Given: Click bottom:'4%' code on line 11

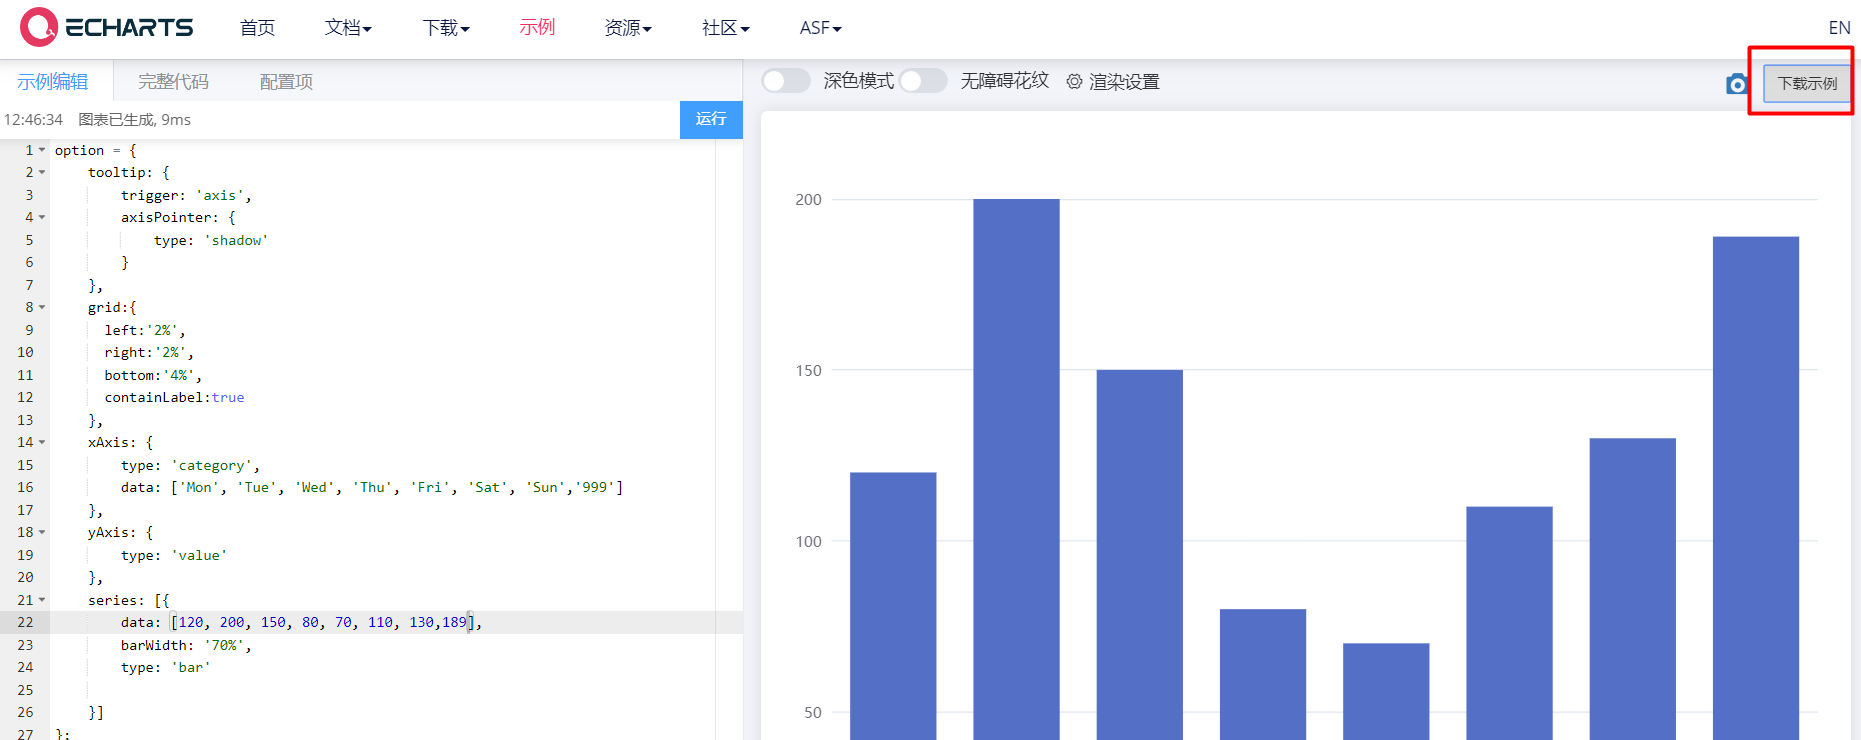Looking at the screenshot, I should click(x=153, y=375).
